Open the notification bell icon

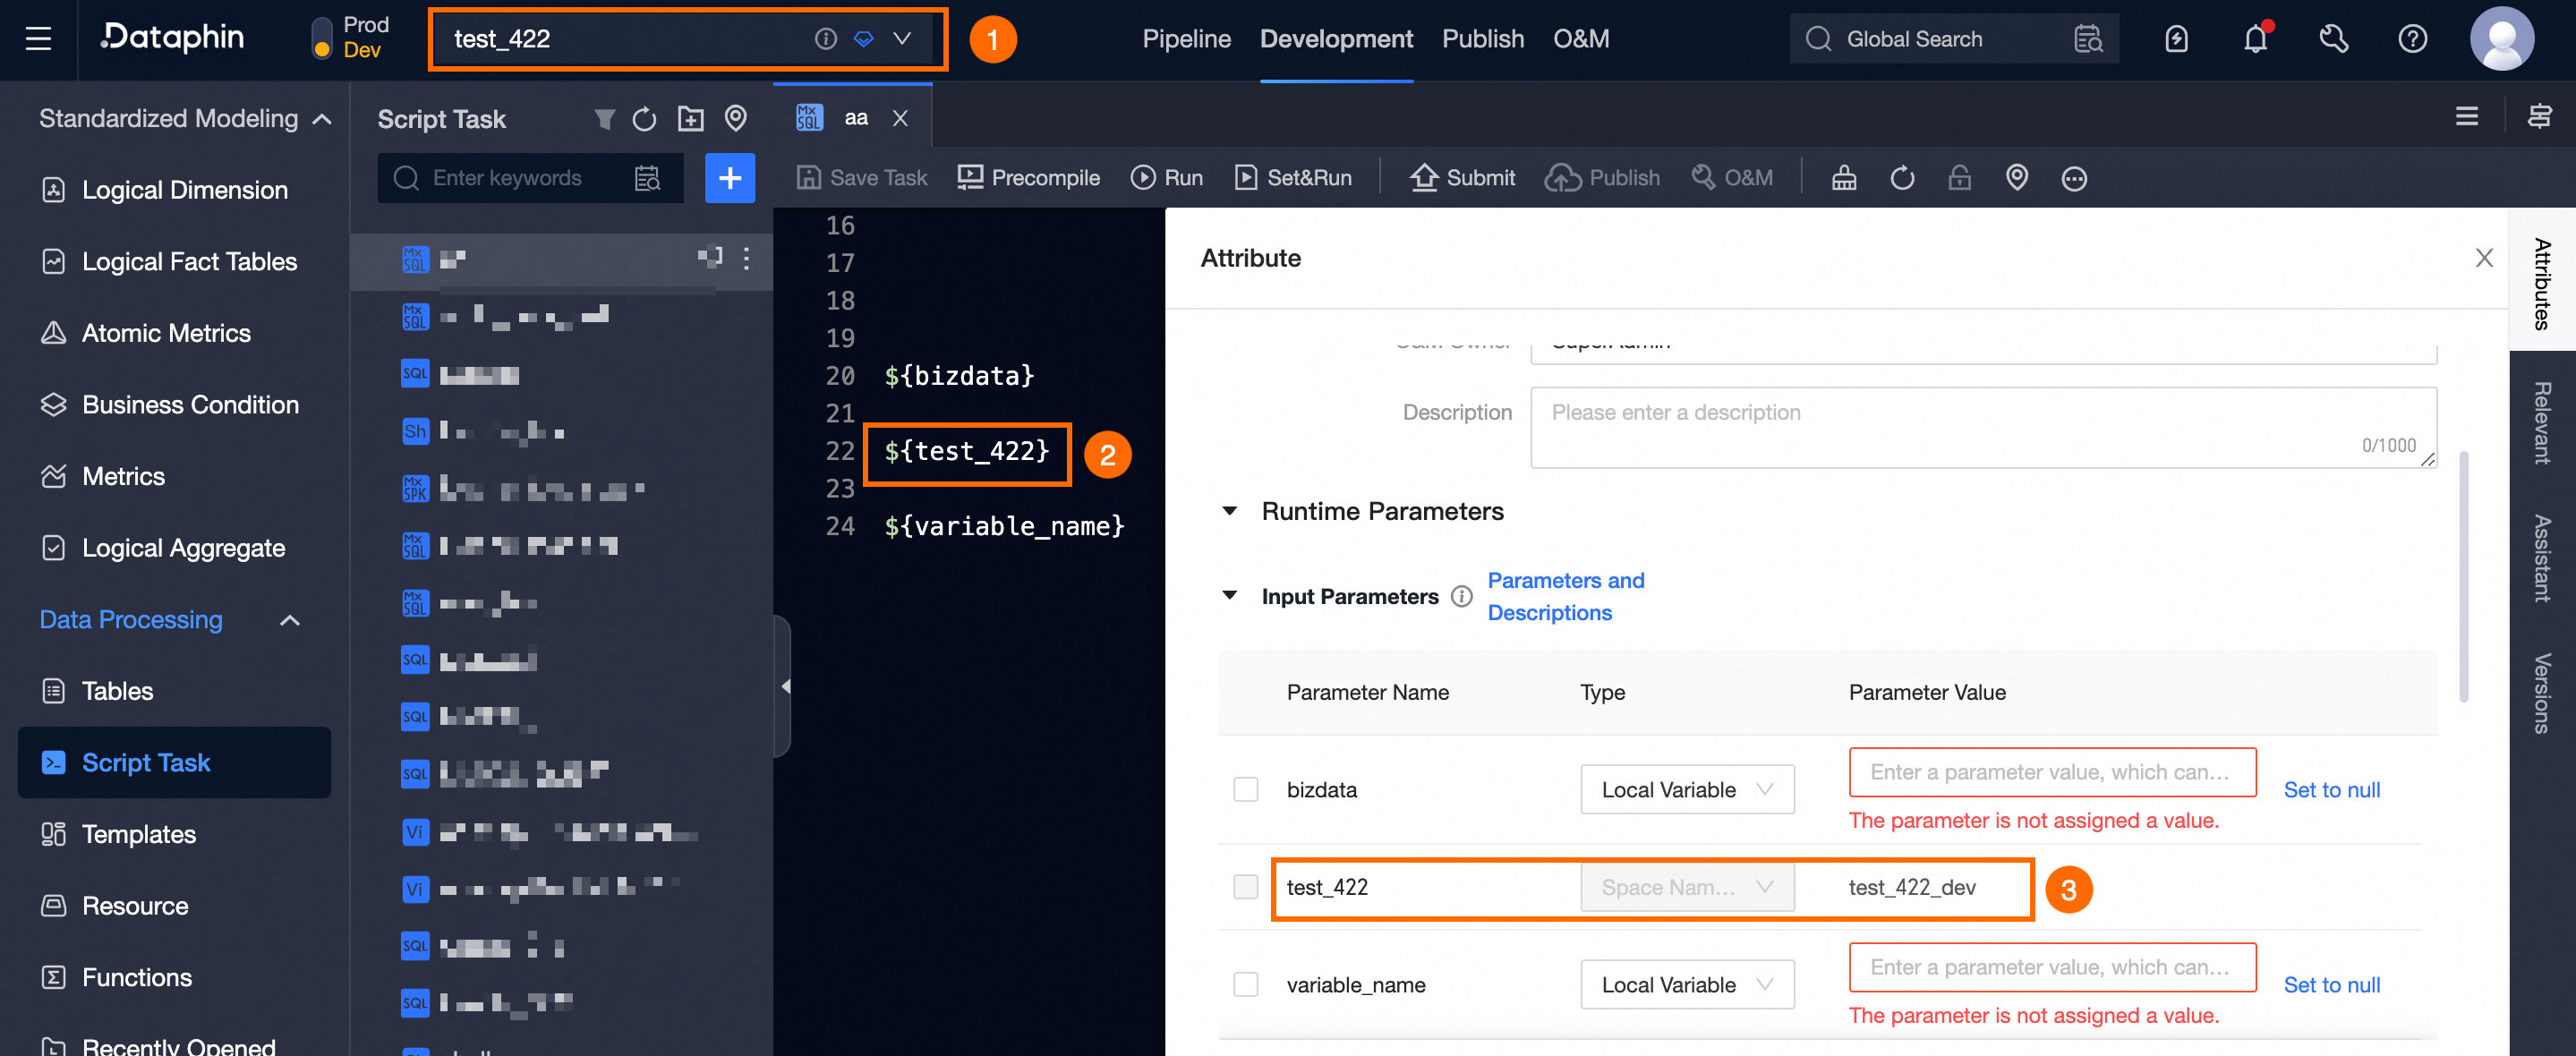[2255, 39]
